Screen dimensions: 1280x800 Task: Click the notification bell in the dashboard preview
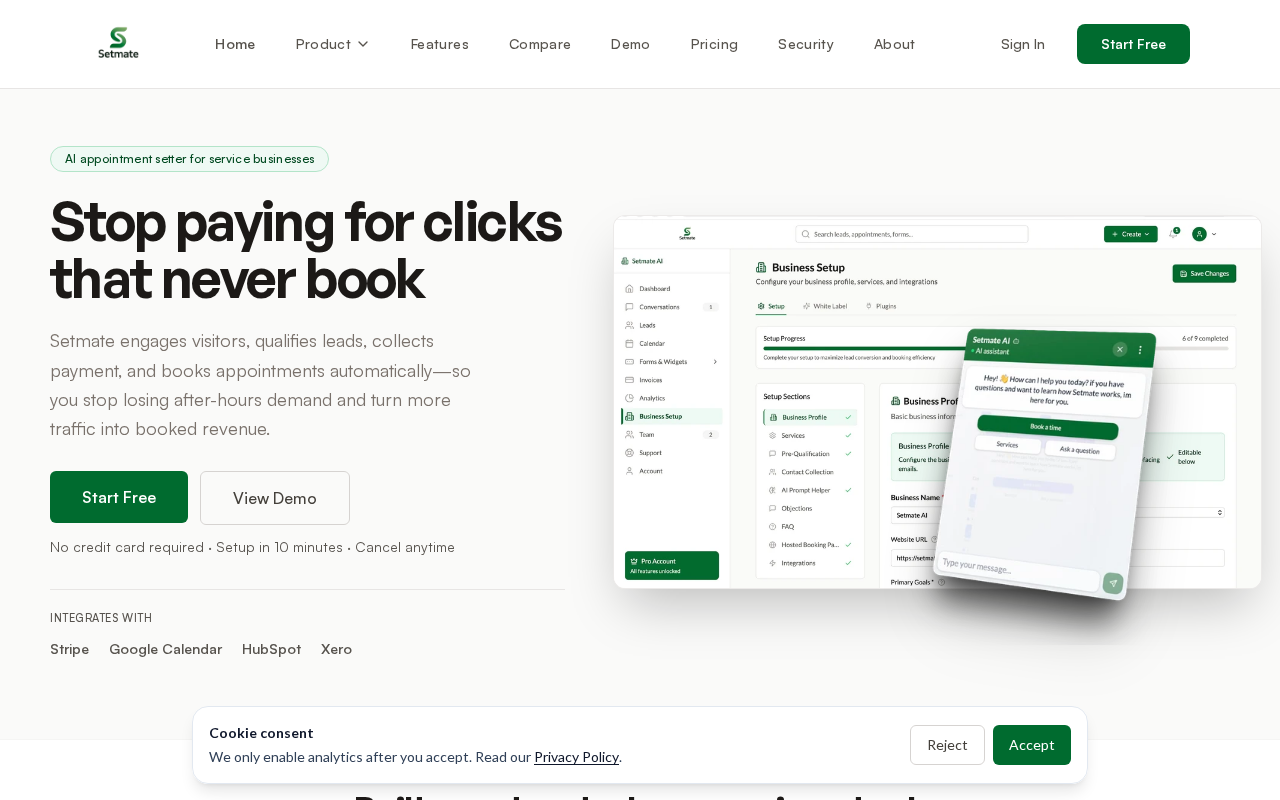pyautogui.click(x=1173, y=234)
